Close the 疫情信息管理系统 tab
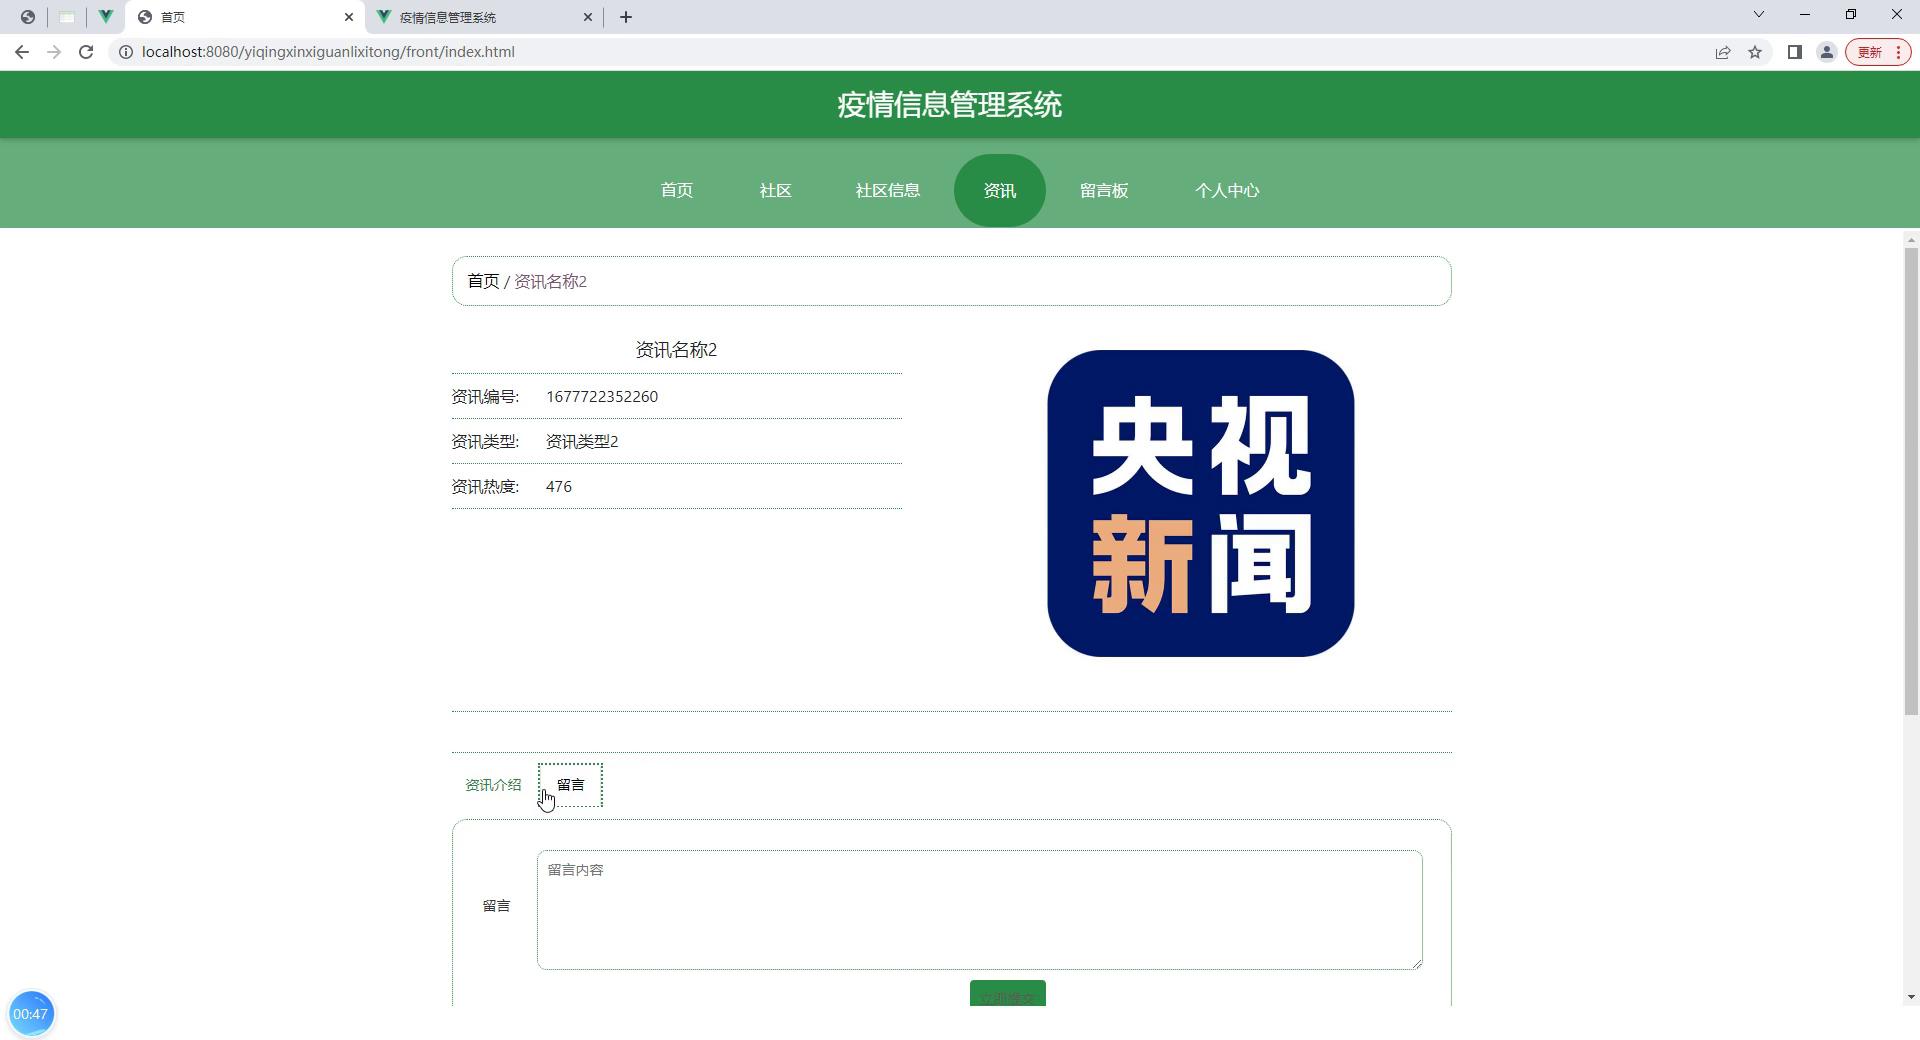 [x=588, y=17]
